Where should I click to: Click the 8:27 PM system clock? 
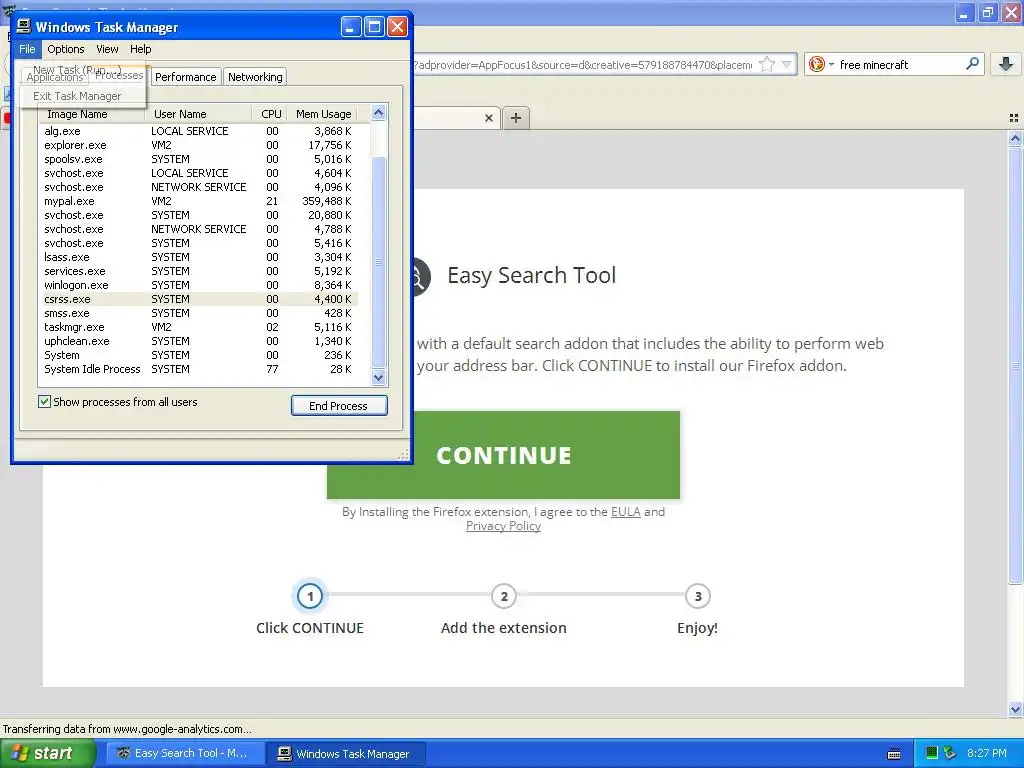pos(987,753)
